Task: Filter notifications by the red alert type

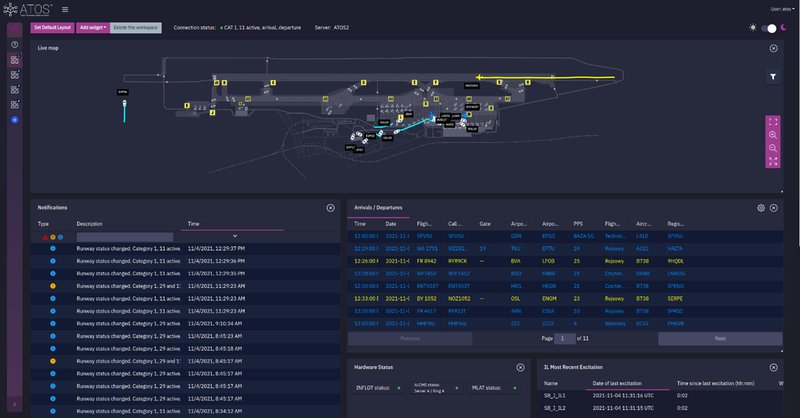Action: click(45, 237)
